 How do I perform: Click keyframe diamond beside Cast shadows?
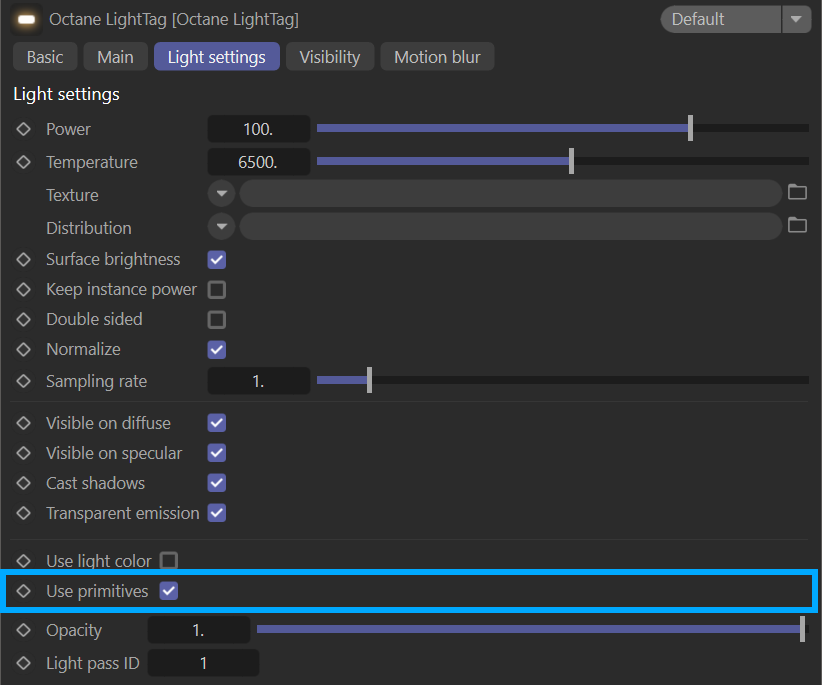(24, 483)
